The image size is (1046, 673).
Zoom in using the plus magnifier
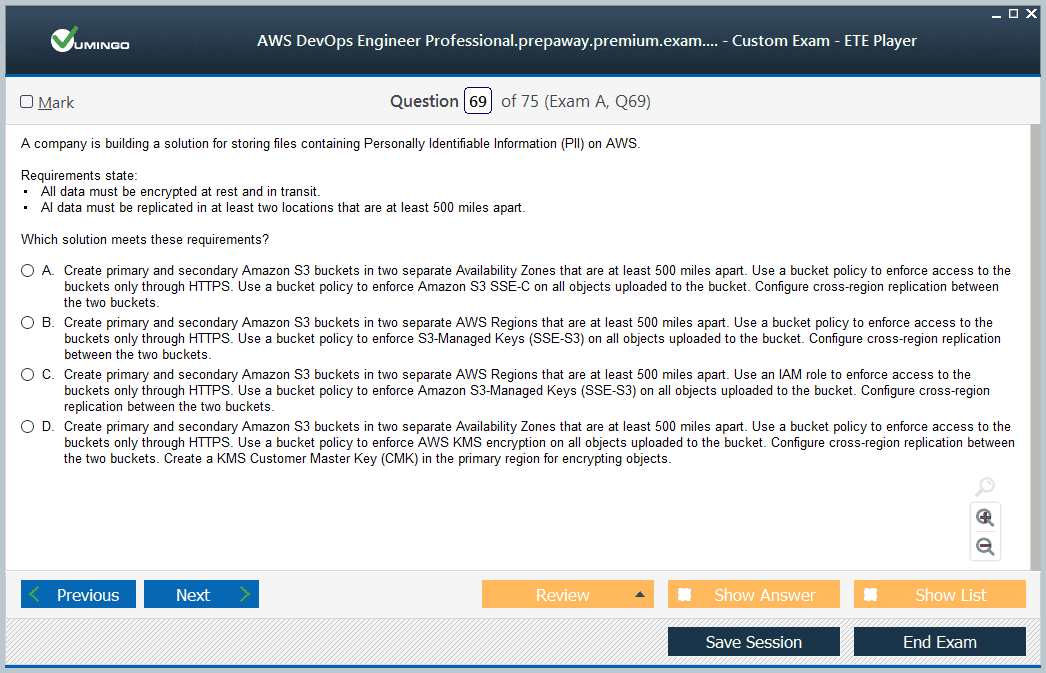985,517
